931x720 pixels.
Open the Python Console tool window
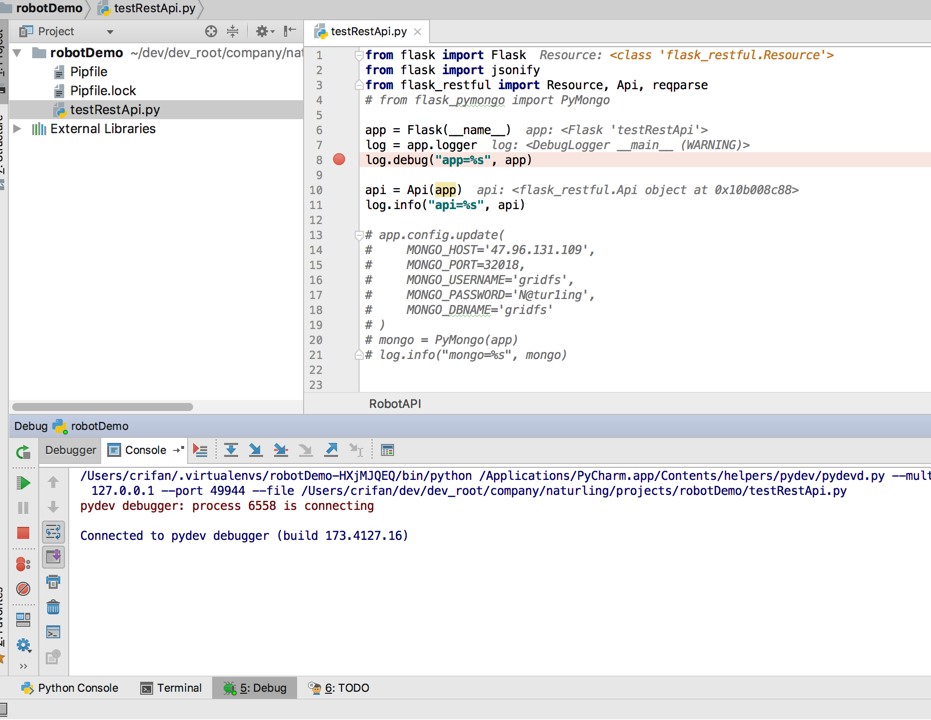tap(70, 688)
